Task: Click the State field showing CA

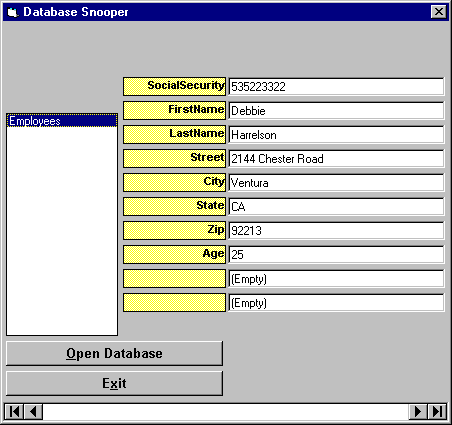Action: tap(336, 207)
